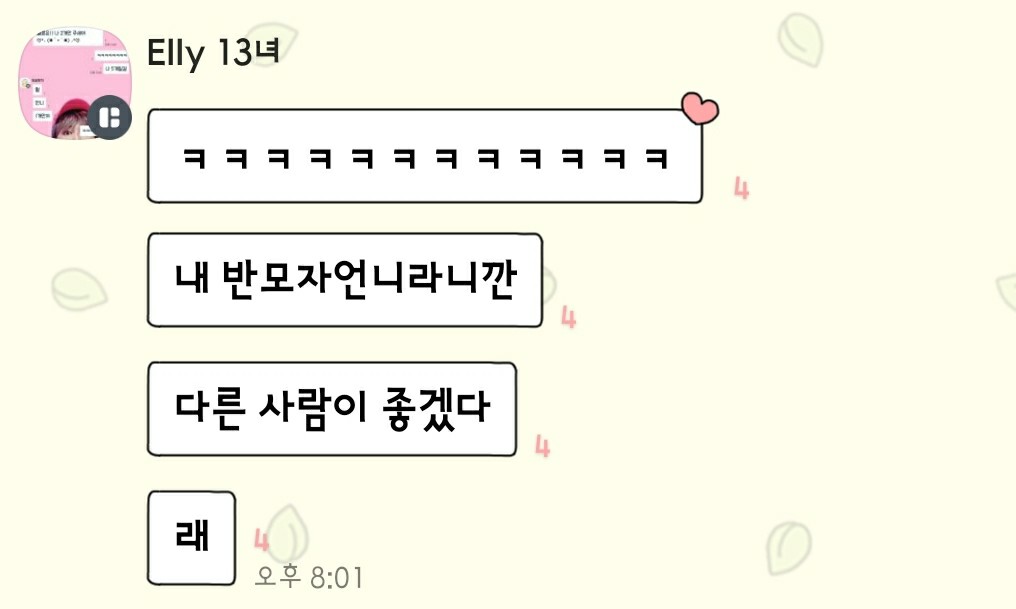Click unread count 4 beside 래 bubble
Screen dimensions: 1016x609
click(x=261, y=540)
